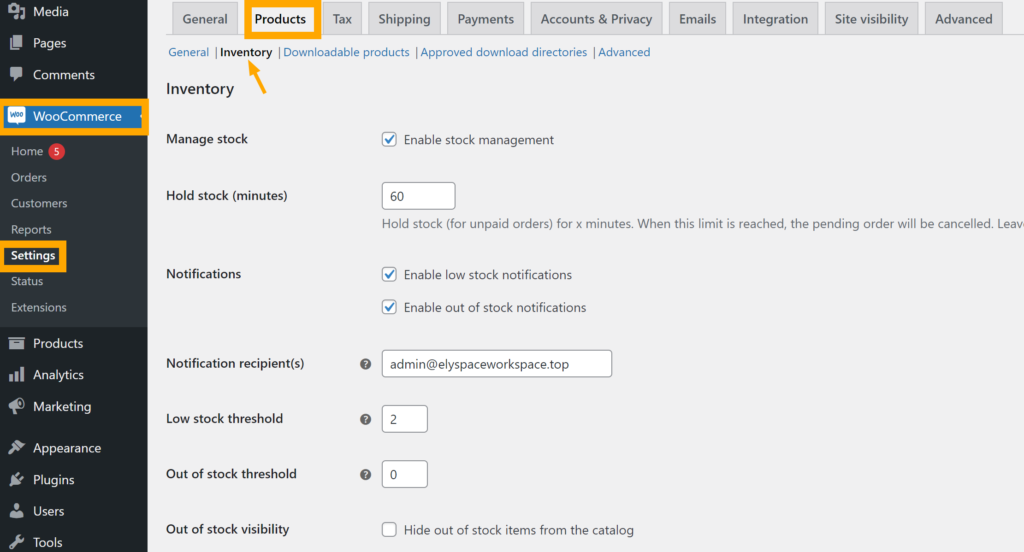
Task: Click help icon beside Low stock threshold
Action: coord(366,419)
